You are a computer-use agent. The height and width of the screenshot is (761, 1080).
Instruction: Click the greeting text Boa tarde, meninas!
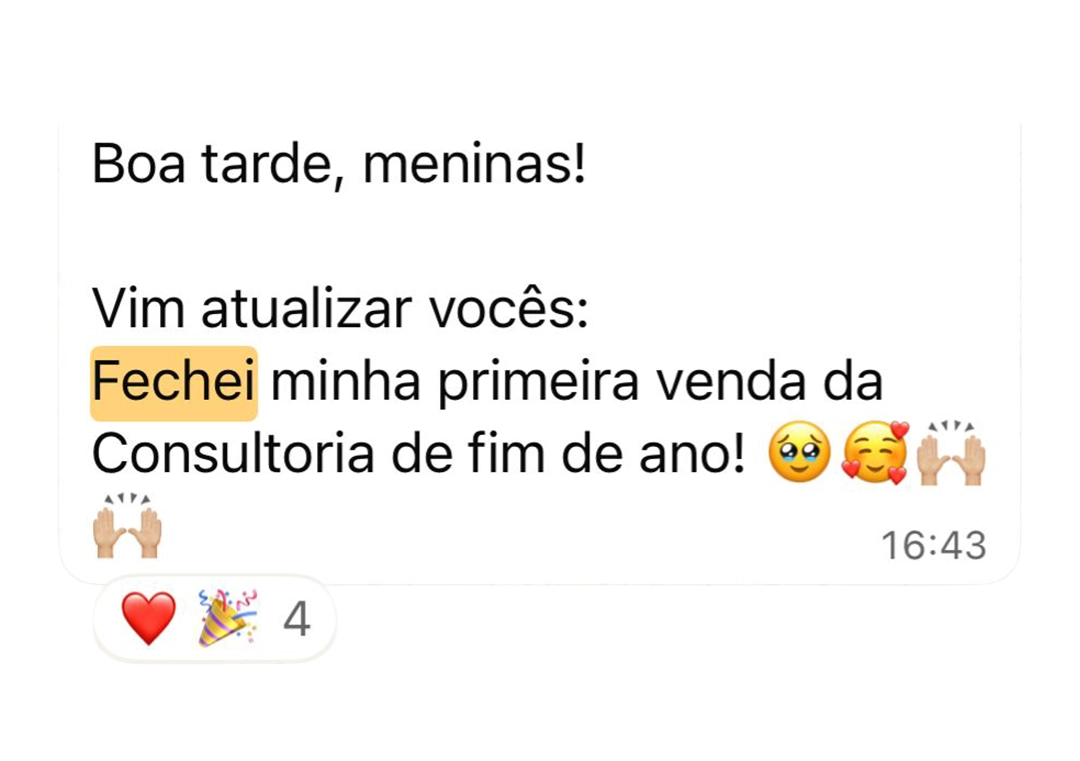pyautogui.click(x=338, y=165)
